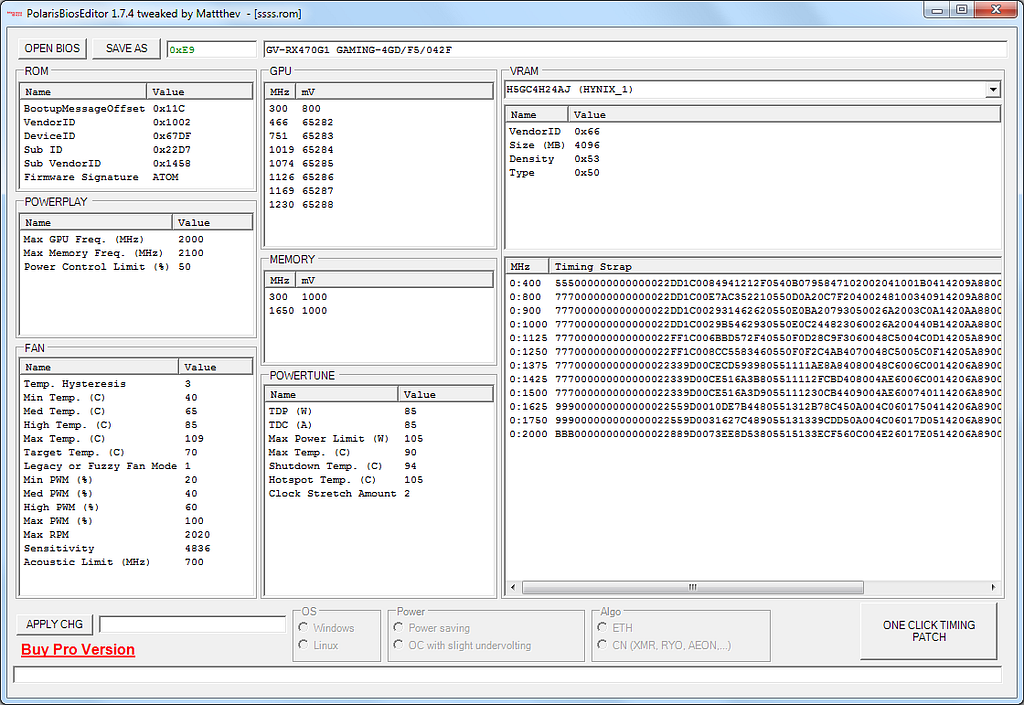
Task: Click the PolarisBiosEditor app icon in title bar
Action: (15, 14)
